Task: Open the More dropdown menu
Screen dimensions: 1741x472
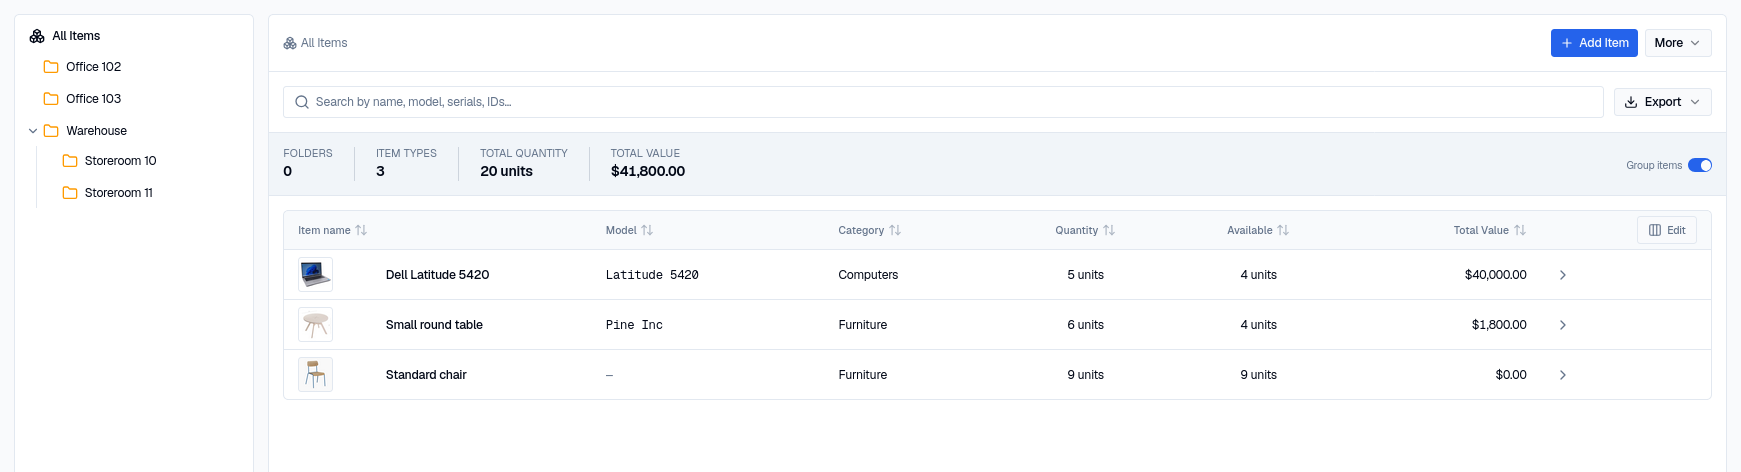Action: [1678, 43]
